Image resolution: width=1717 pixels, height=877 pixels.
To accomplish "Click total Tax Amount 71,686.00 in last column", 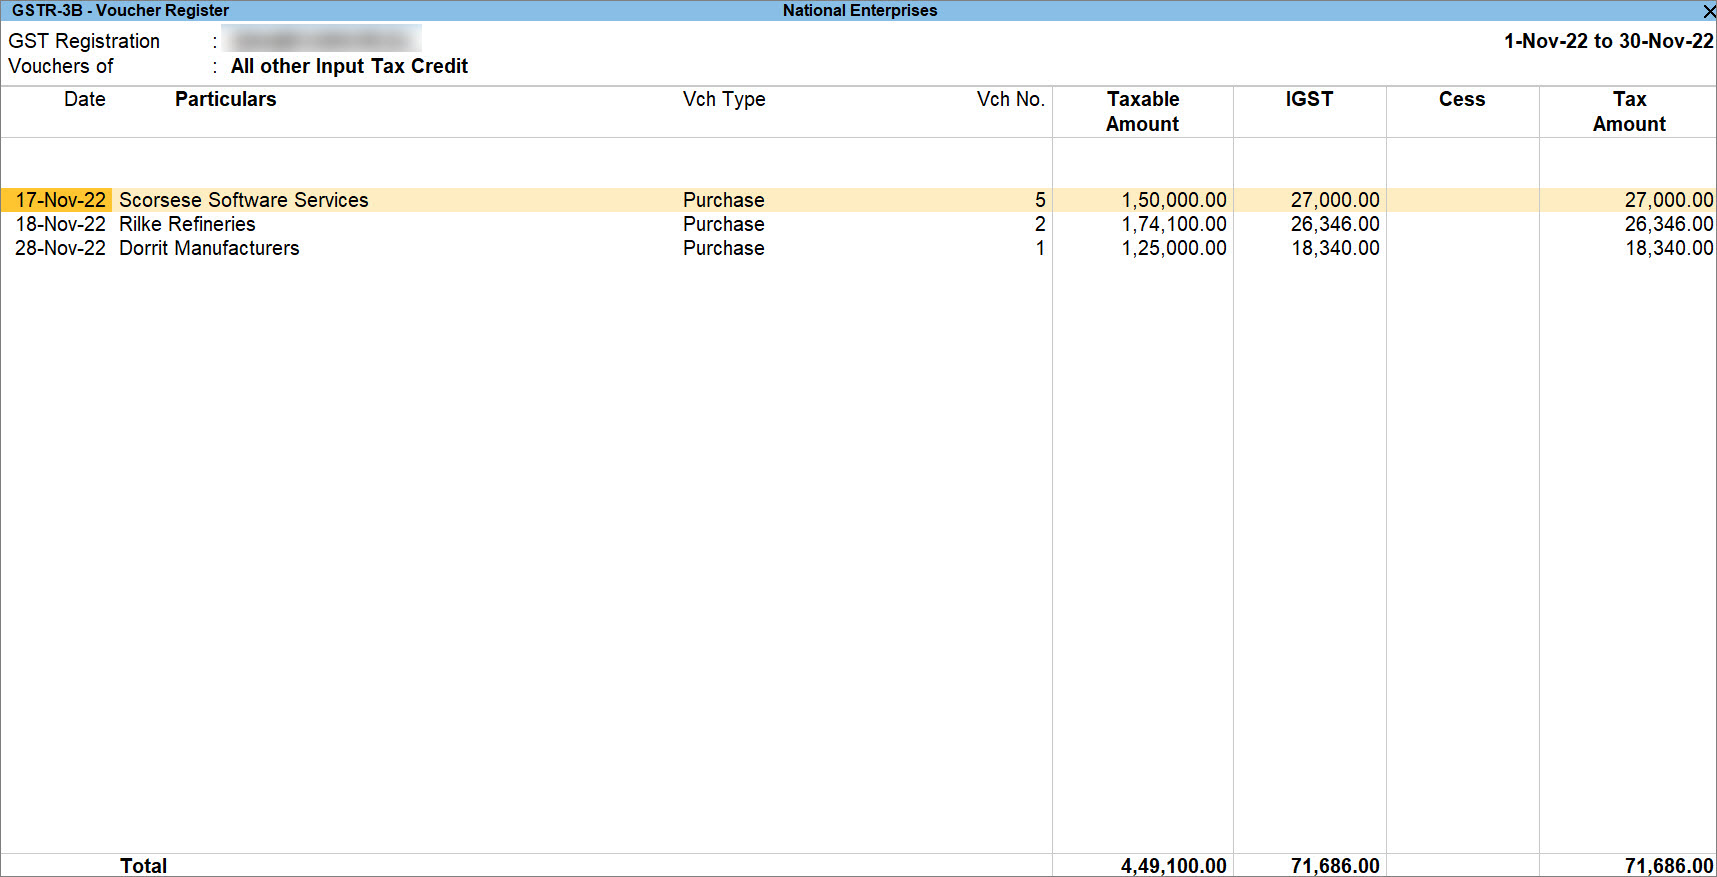I will 1669,866.
